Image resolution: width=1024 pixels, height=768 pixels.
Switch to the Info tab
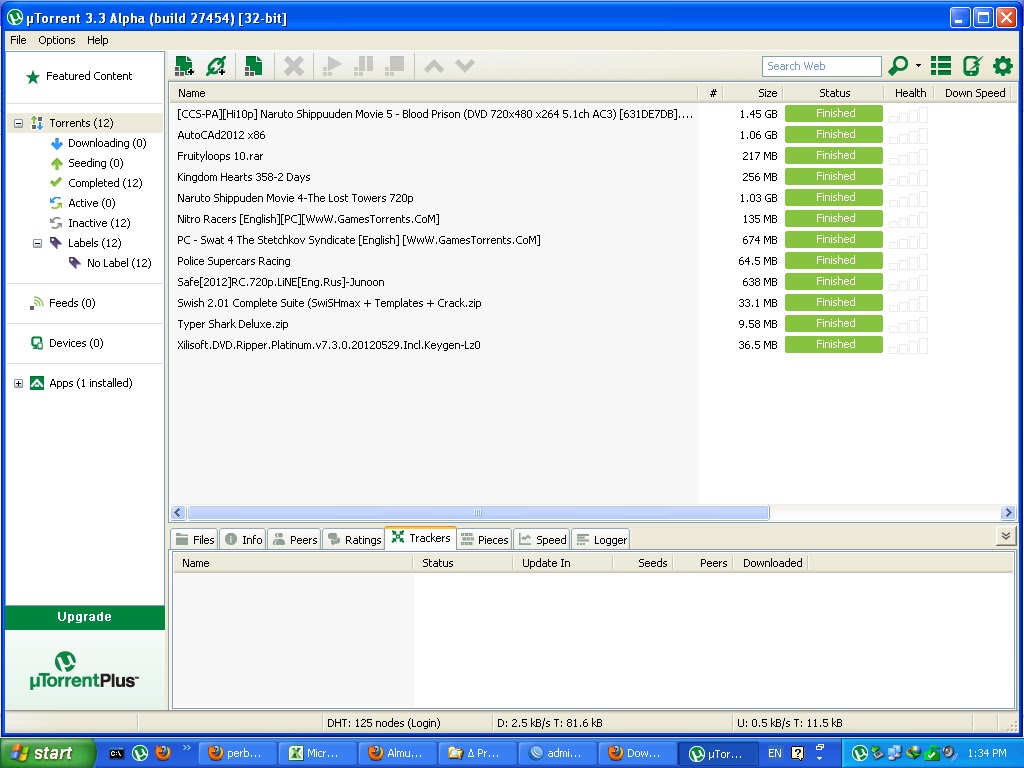[x=244, y=539]
